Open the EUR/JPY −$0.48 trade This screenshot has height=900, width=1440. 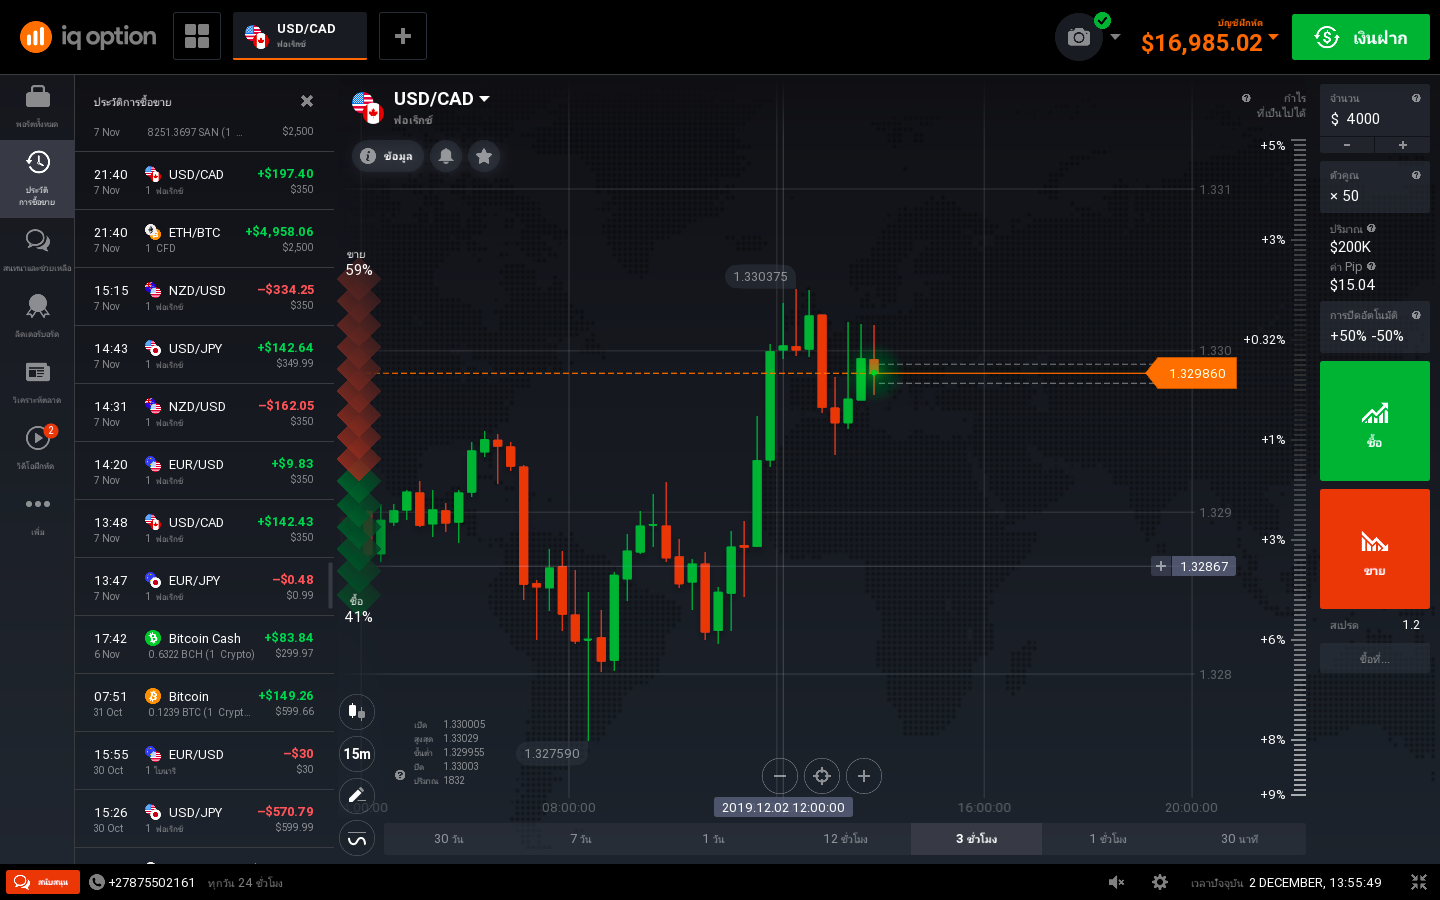204,587
